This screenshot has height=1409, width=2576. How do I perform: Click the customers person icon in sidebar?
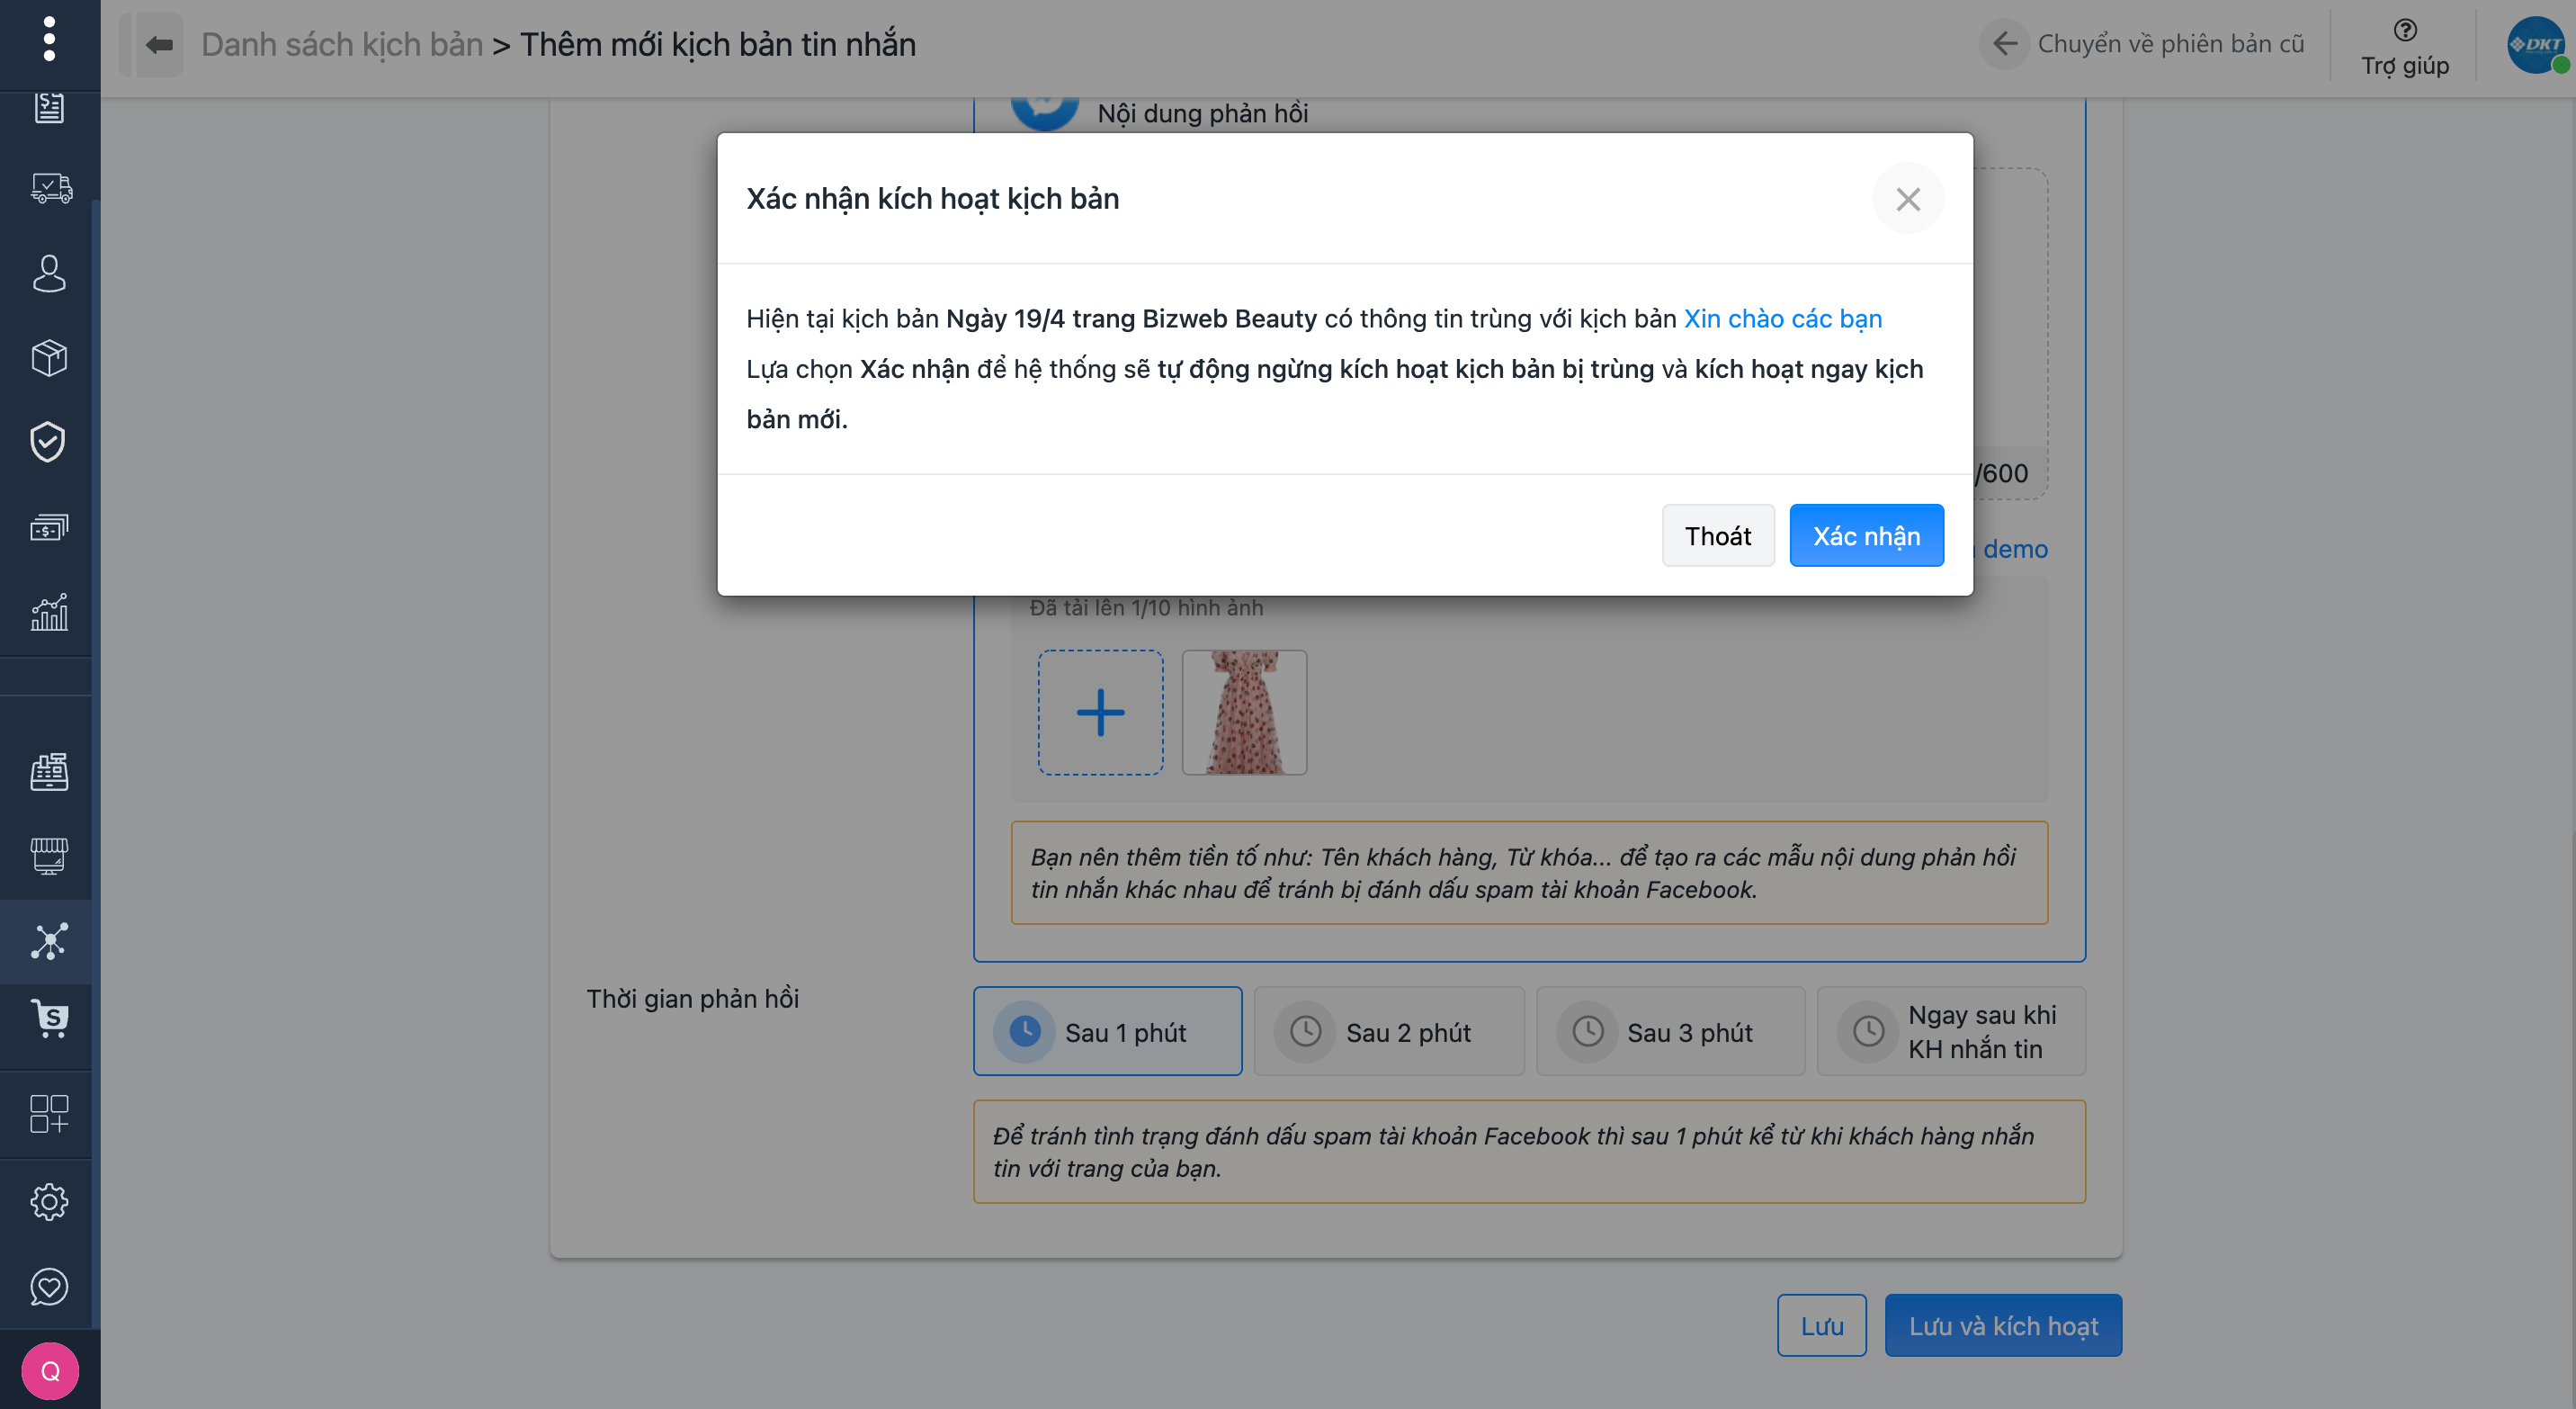48,273
